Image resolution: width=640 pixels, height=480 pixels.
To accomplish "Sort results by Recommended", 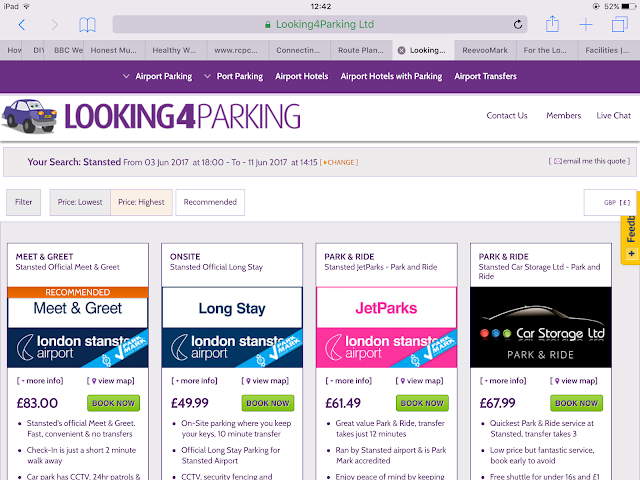I will pyautogui.click(x=210, y=202).
